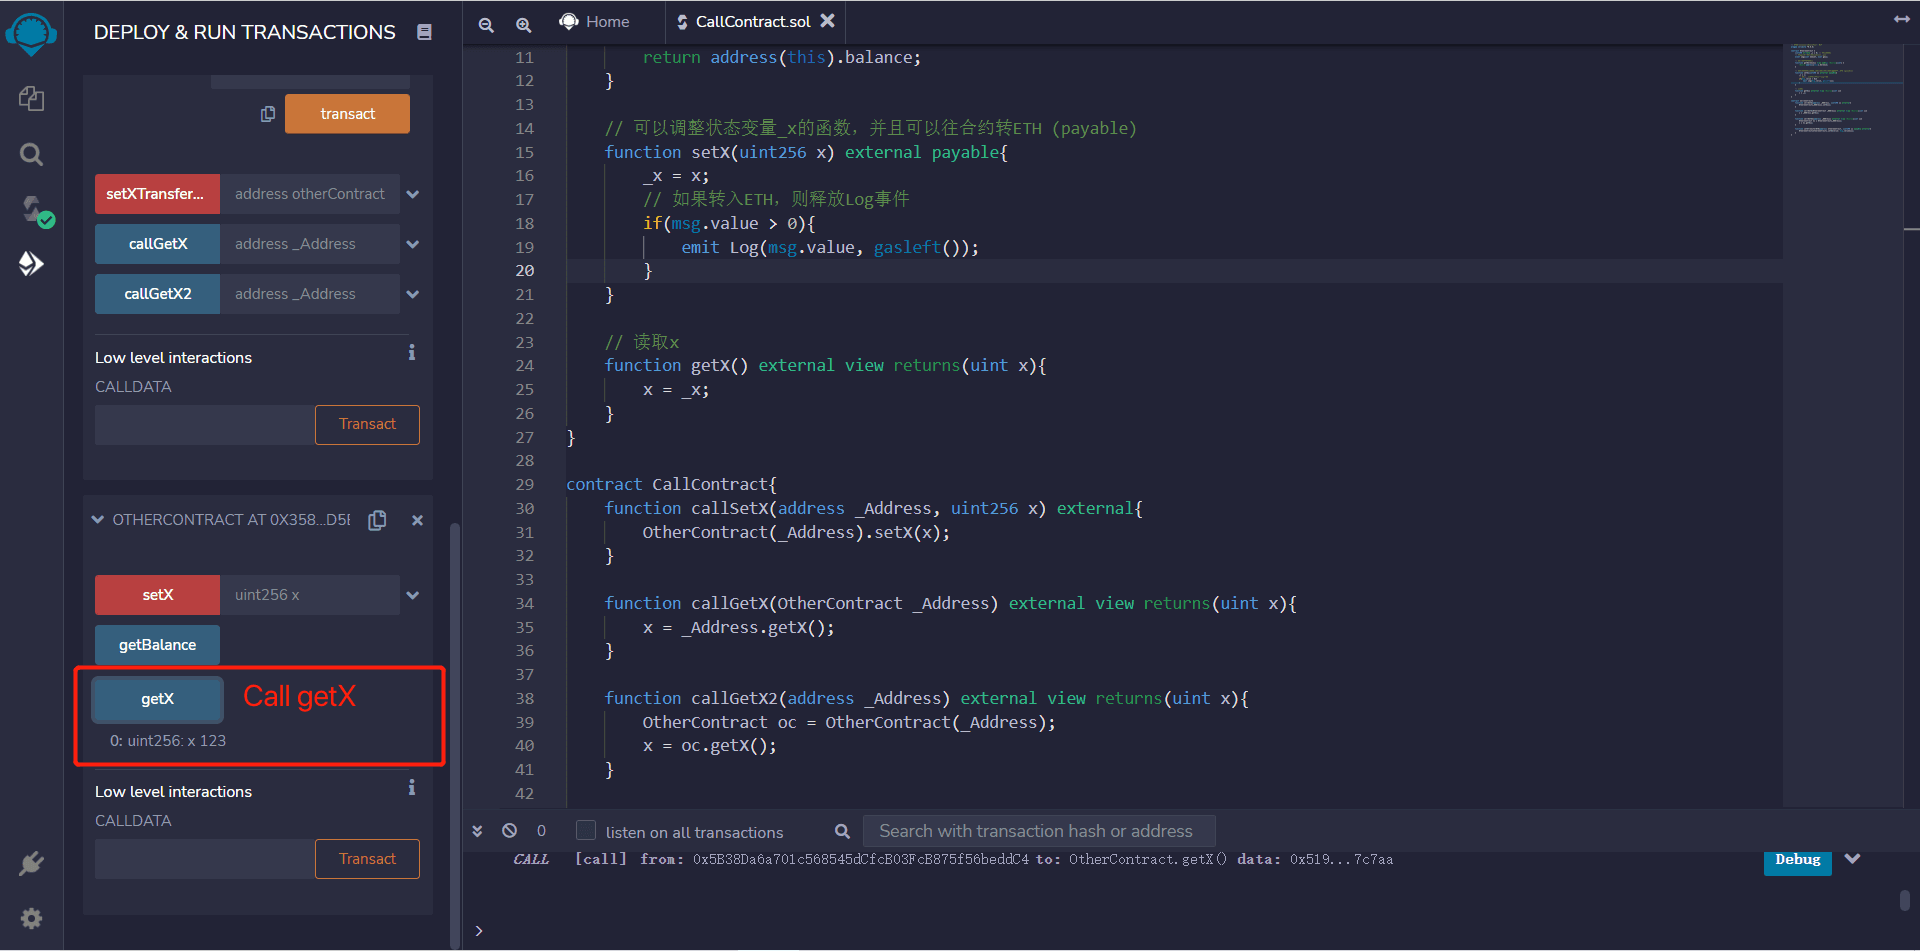This screenshot has height=951, width=1920.
Task: Zoom out the editor font
Action: coord(486,24)
